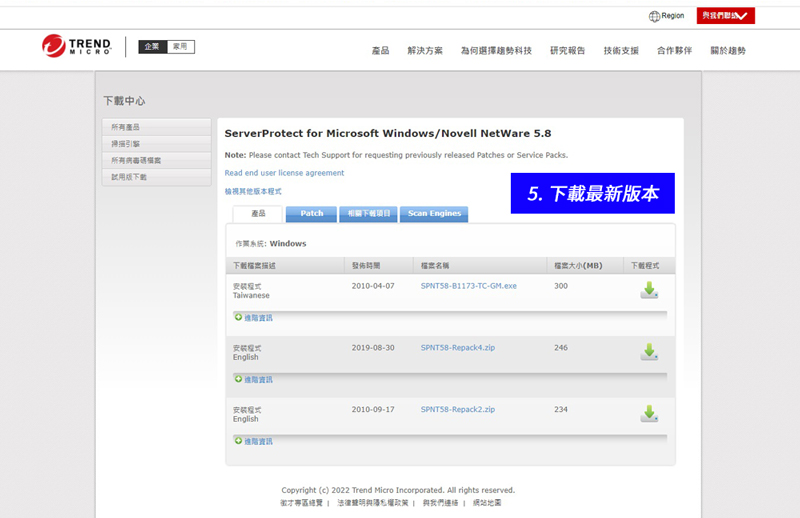
Task: Click the date 2019-08-30
Action: tap(373, 348)
